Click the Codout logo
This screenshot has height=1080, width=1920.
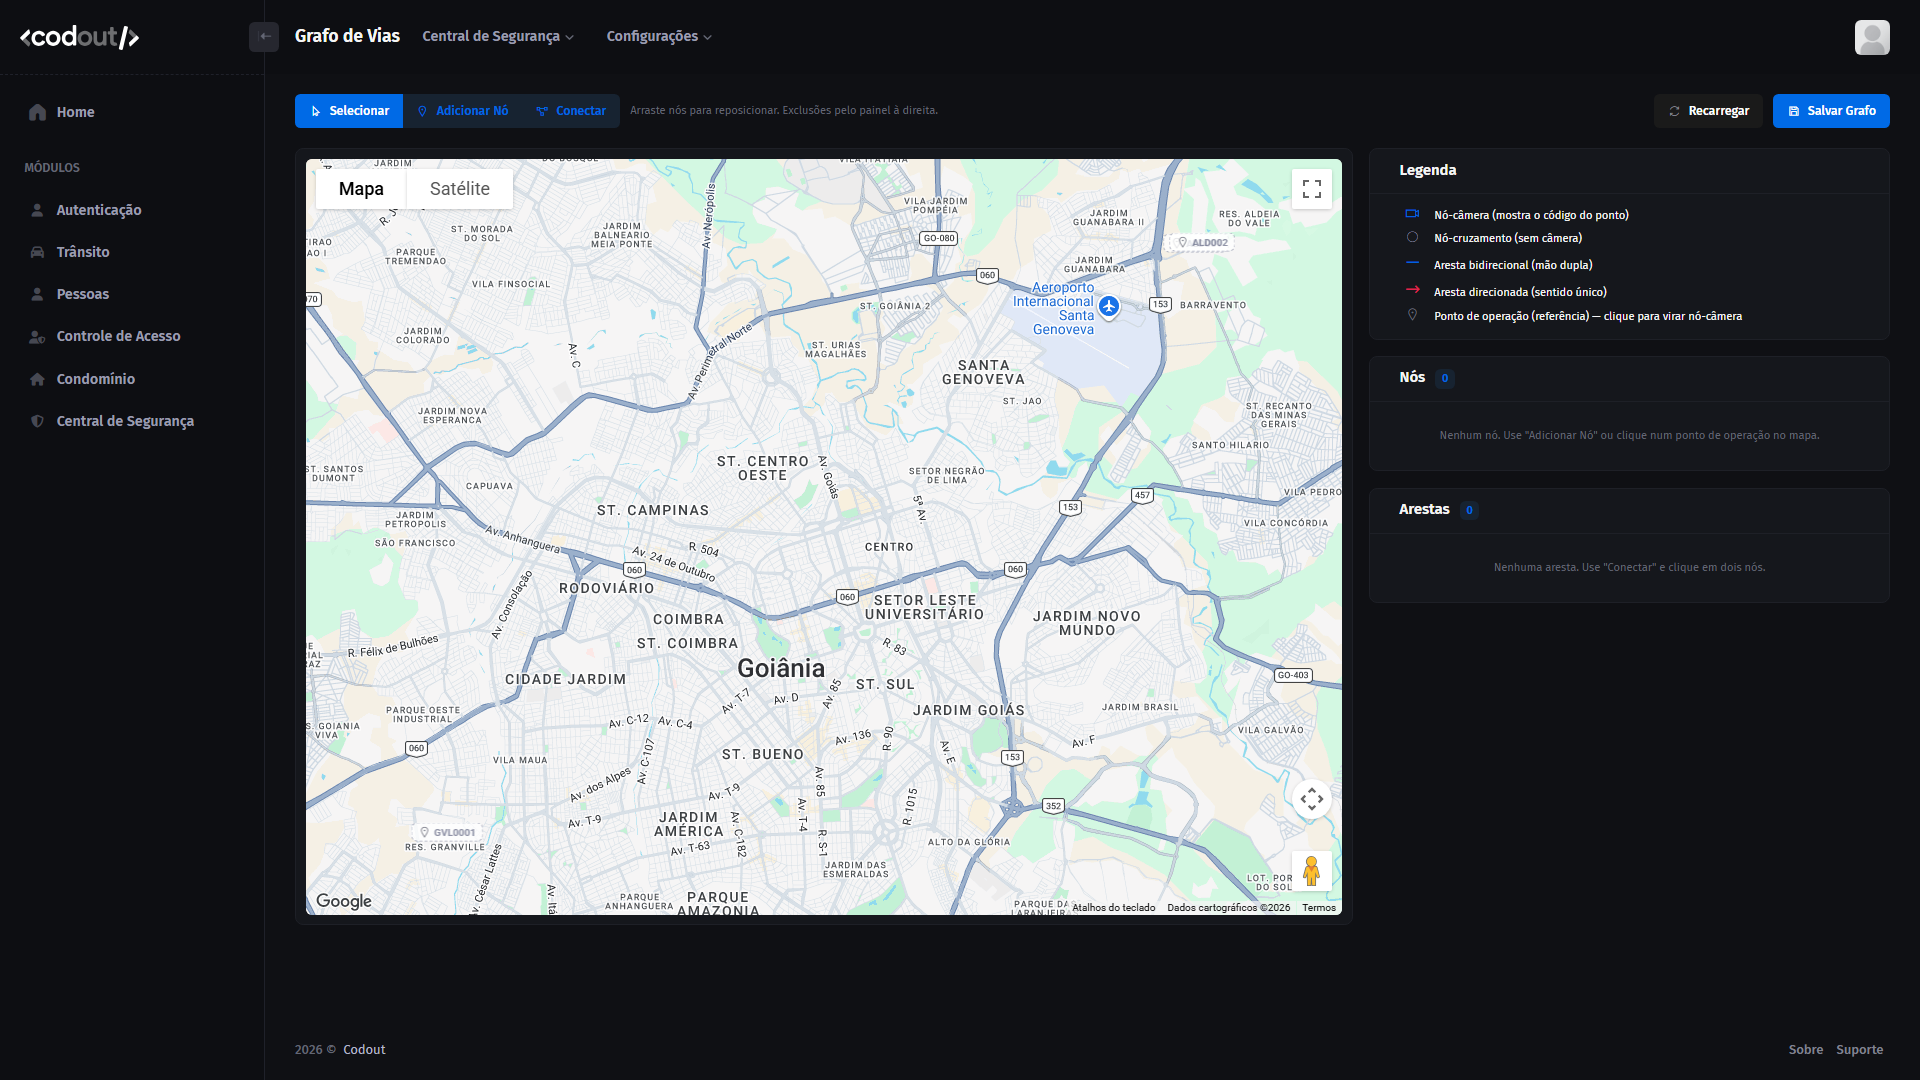point(79,37)
